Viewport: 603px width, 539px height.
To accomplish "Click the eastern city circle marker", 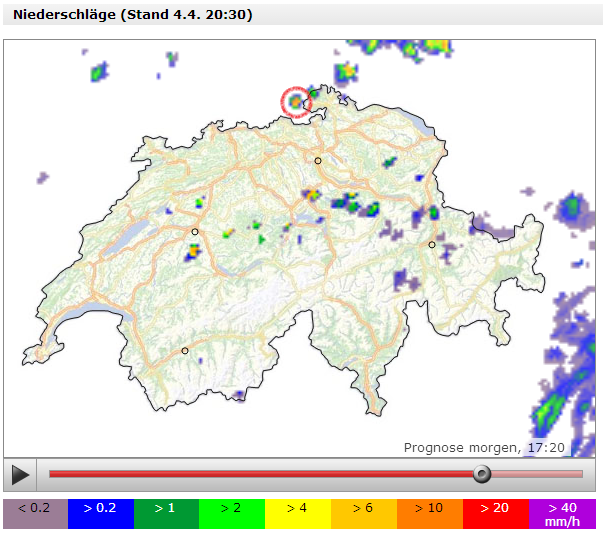I will click(432, 245).
